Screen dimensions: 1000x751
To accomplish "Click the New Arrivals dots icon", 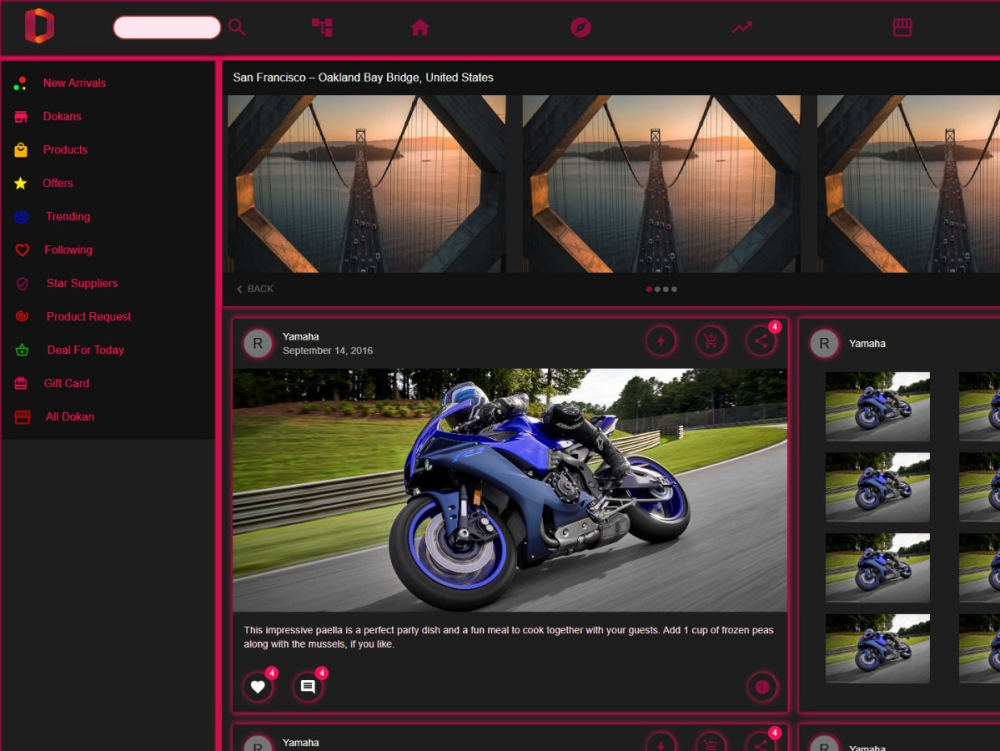I will tap(20, 83).
